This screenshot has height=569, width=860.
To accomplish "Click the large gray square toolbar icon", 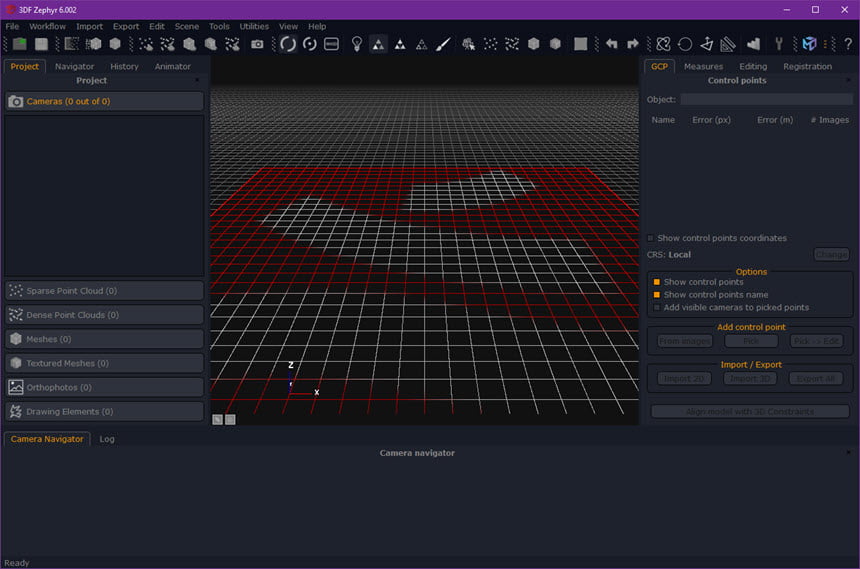I will tap(580, 44).
